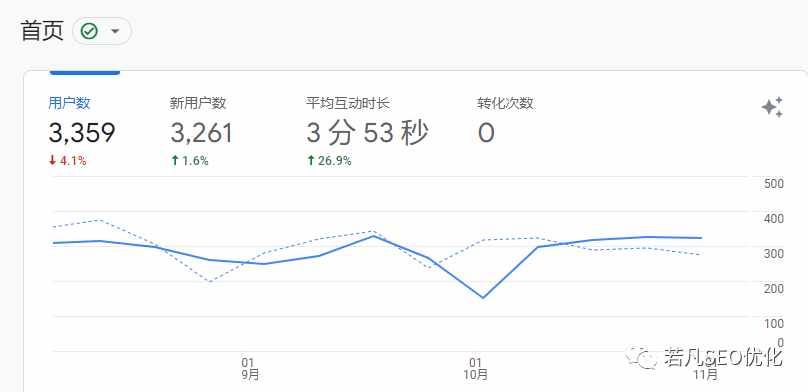Screen dimensions: 808x392
Task: Click the WeChat logo in the watermark
Action: click(641, 357)
